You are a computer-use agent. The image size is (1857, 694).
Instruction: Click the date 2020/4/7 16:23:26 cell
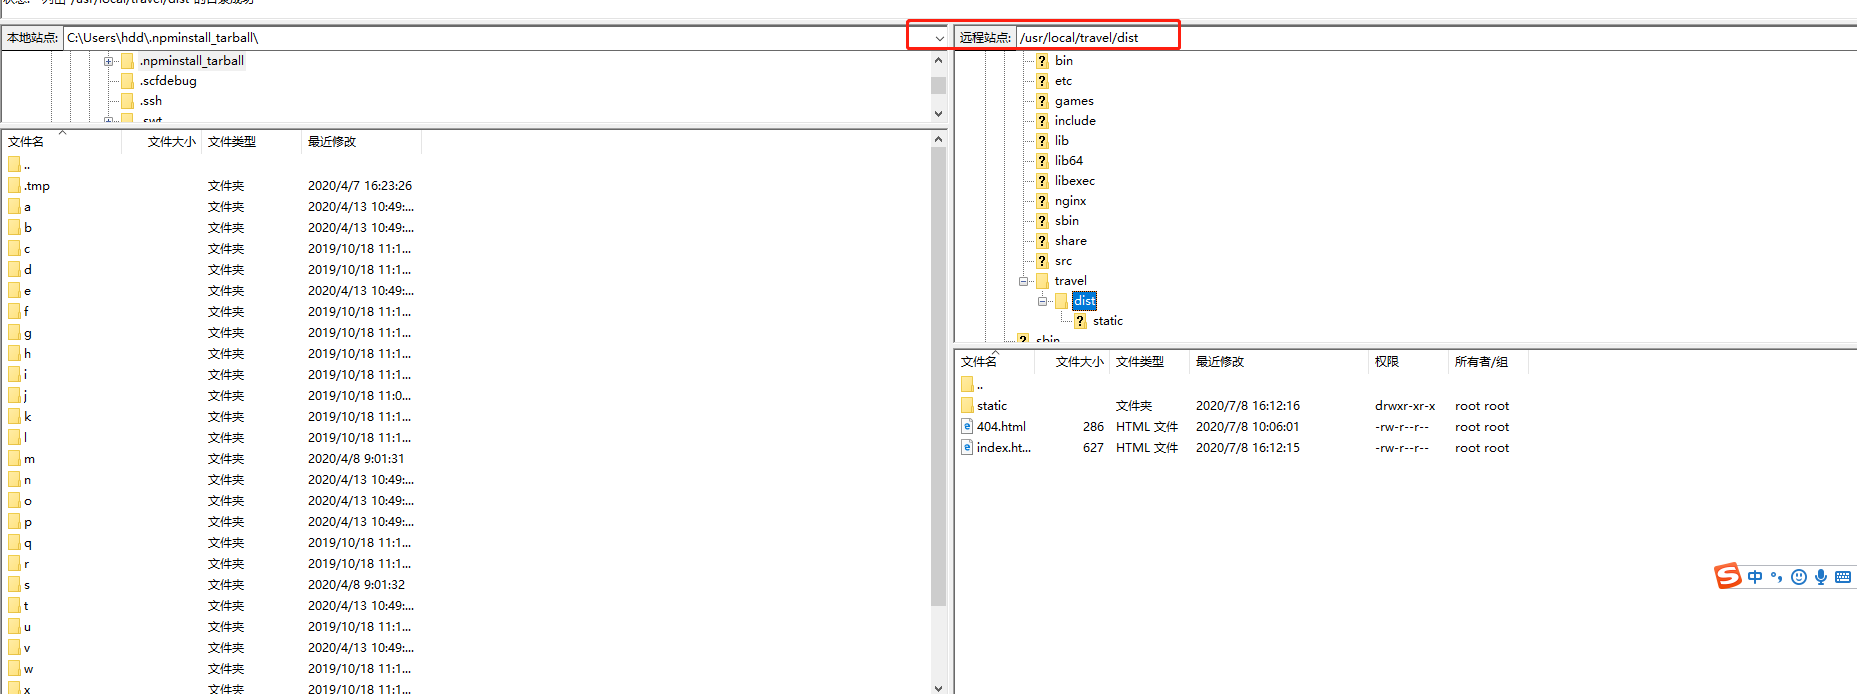click(x=360, y=186)
